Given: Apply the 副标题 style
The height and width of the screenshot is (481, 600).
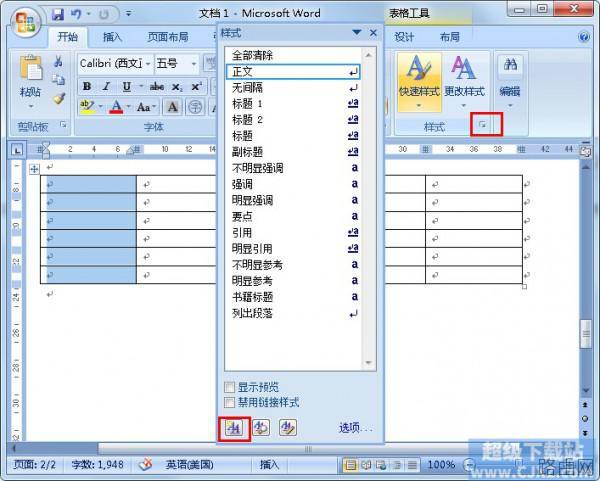Looking at the screenshot, I should pyautogui.click(x=293, y=152).
